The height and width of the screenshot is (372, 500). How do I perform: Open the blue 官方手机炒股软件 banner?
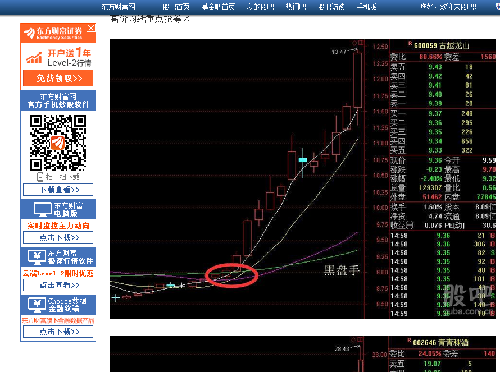[x=58, y=100]
